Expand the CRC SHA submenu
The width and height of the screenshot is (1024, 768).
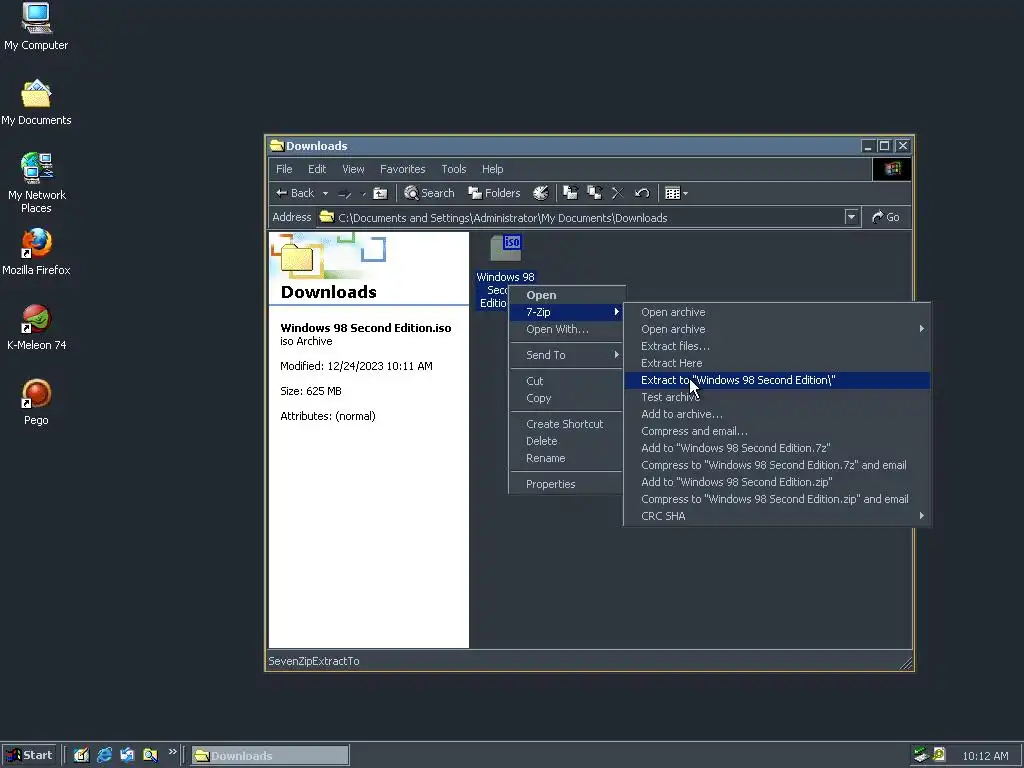(776, 516)
